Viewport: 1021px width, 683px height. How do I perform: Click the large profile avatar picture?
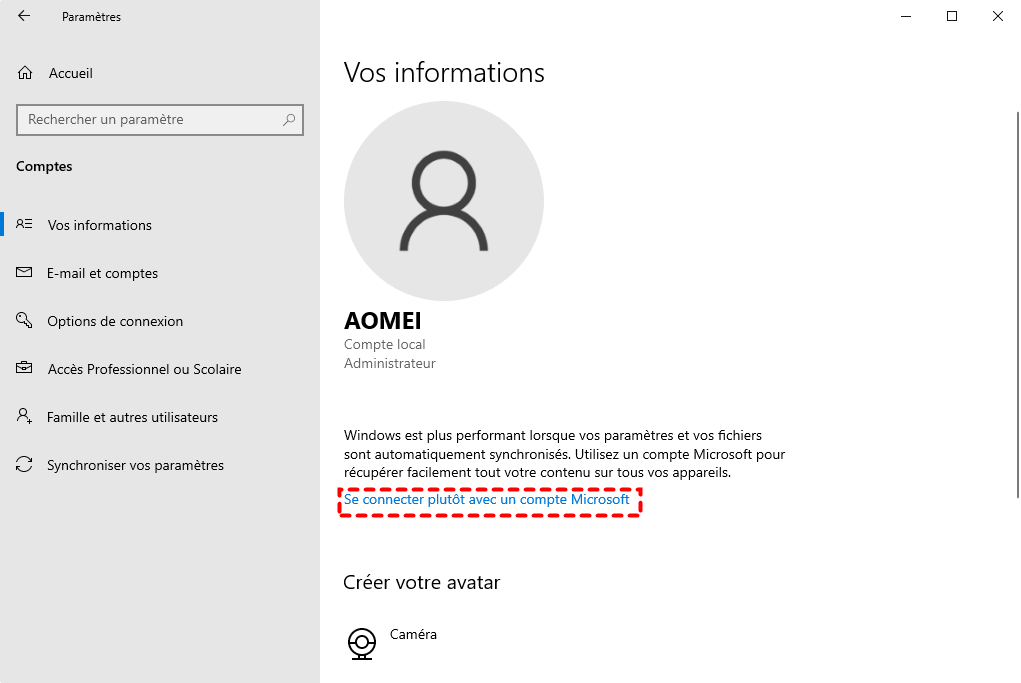click(x=444, y=200)
